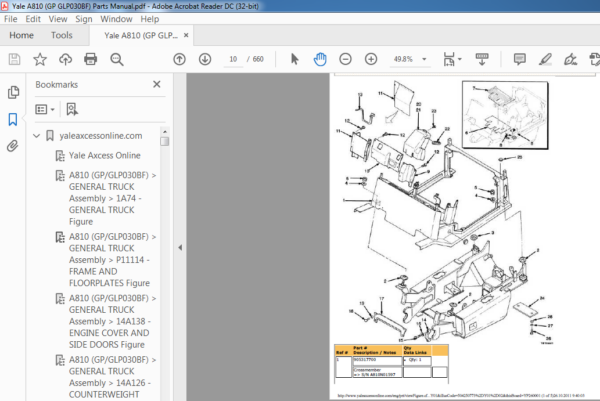The height and width of the screenshot is (401, 600).
Task: Go to the next page arrow
Action: click(205, 59)
